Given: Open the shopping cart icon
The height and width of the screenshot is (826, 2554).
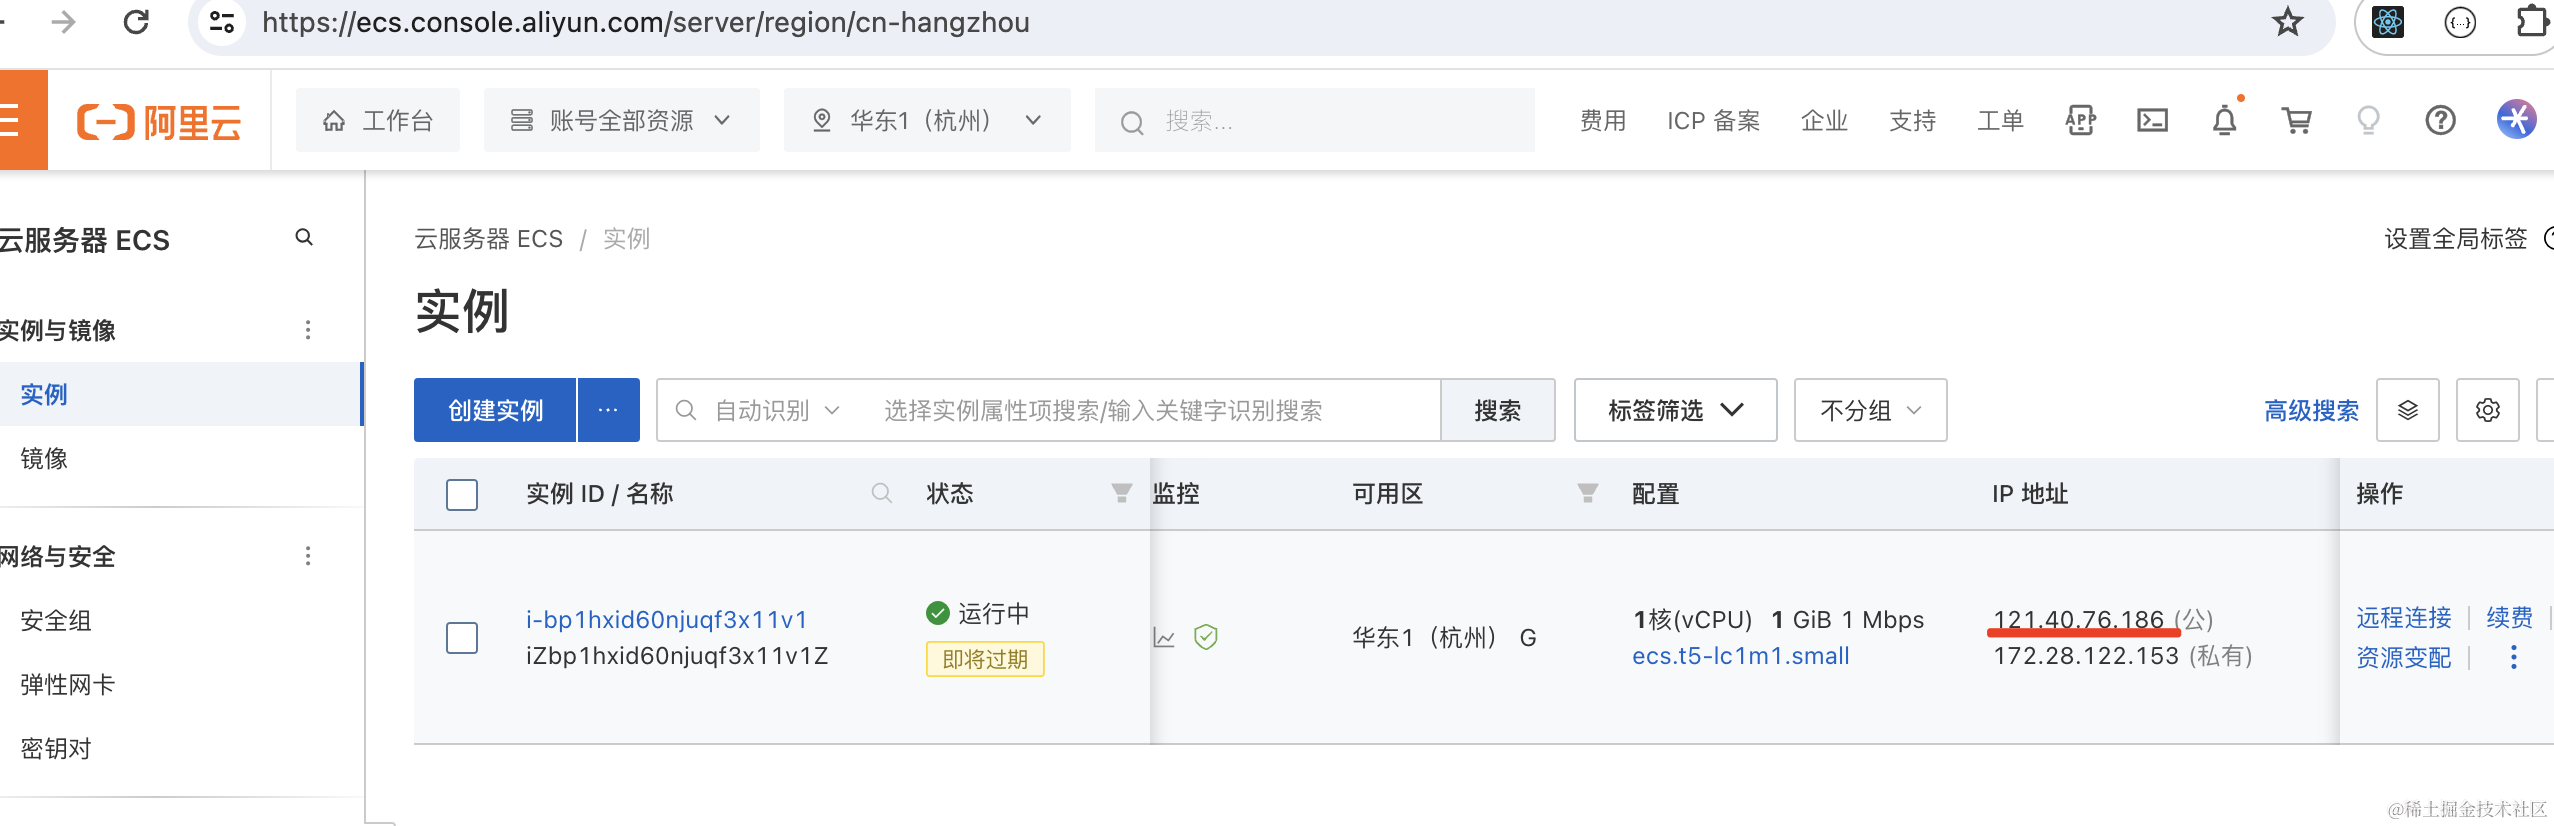Looking at the screenshot, I should [x=2296, y=121].
